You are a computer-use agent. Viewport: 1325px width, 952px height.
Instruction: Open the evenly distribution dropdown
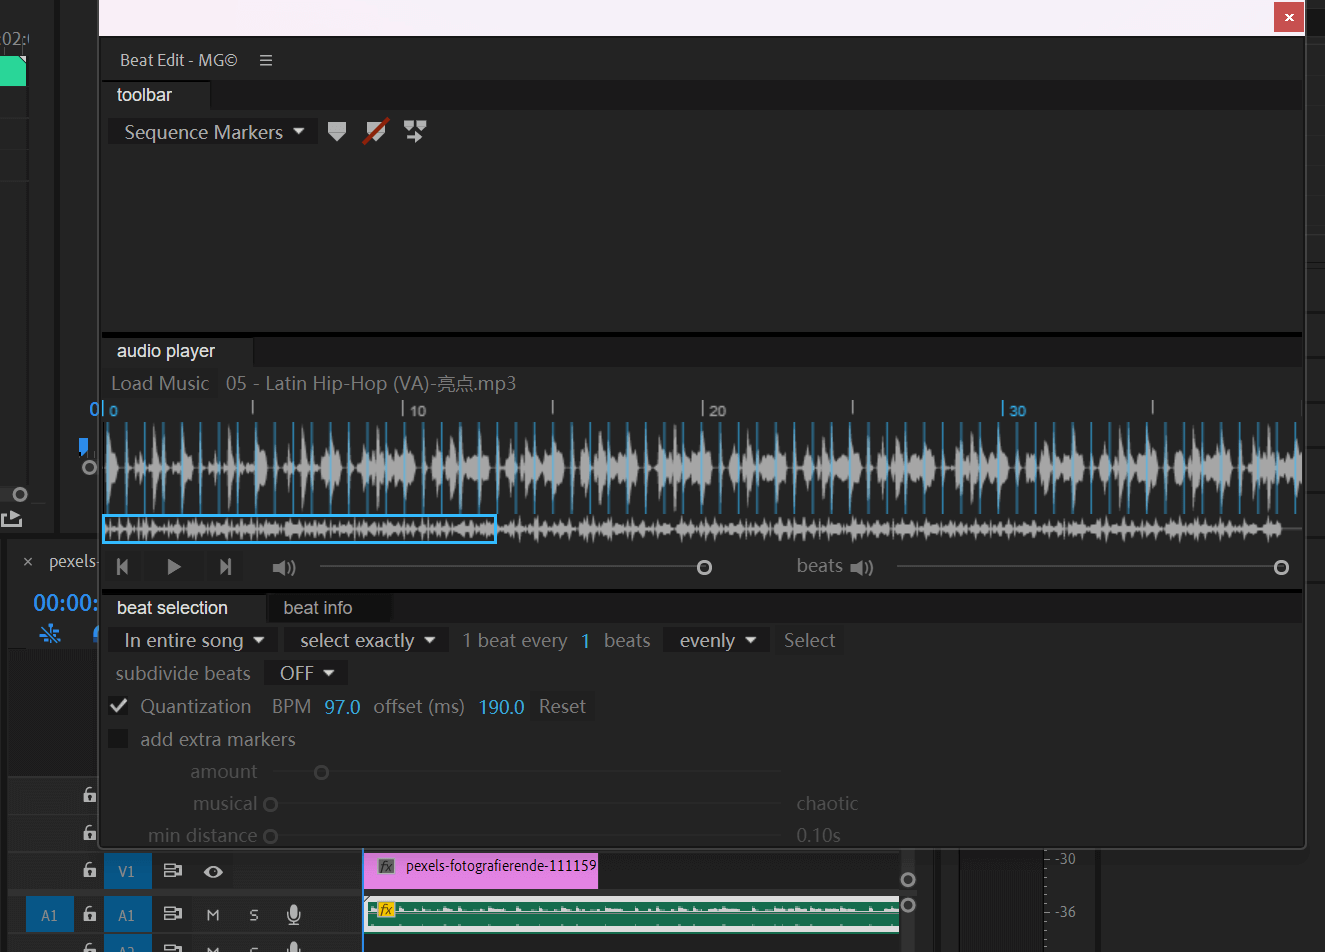click(x=717, y=640)
